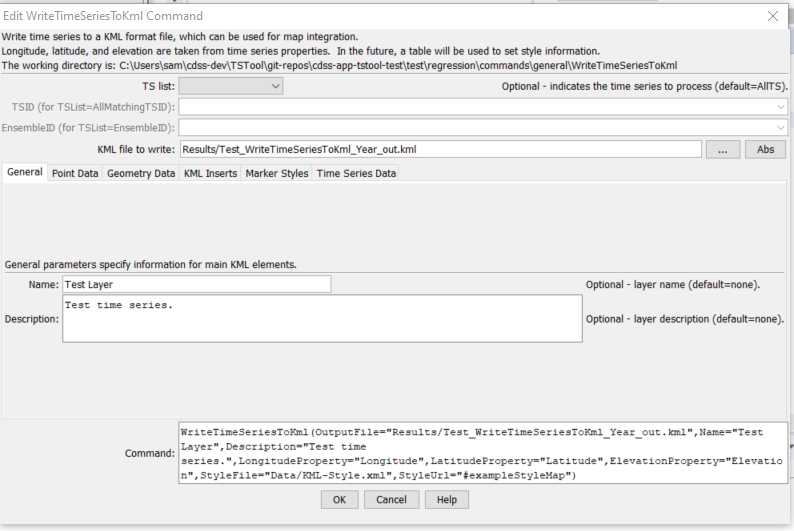
Task: Click inside the Command text area
Action: 483,453
